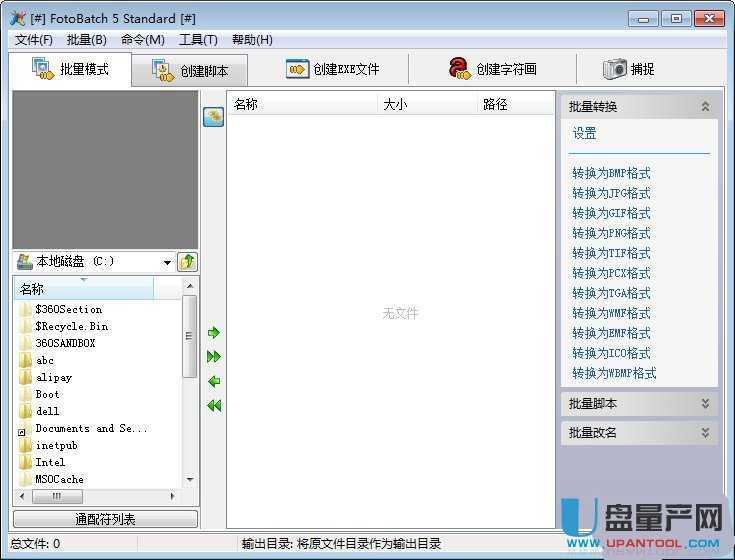This screenshot has width=735, height=560.
Task: Expand the 批量脚本 panel
Action: 705,403
